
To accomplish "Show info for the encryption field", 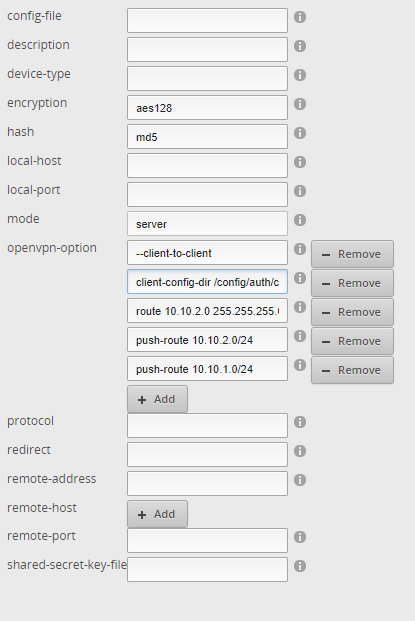I will (x=300, y=104).
